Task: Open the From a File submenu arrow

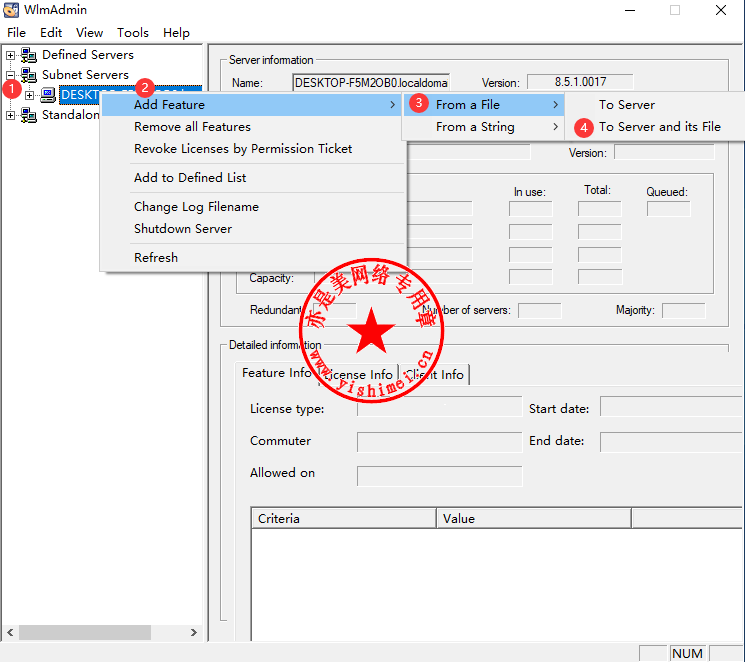Action: click(555, 105)
